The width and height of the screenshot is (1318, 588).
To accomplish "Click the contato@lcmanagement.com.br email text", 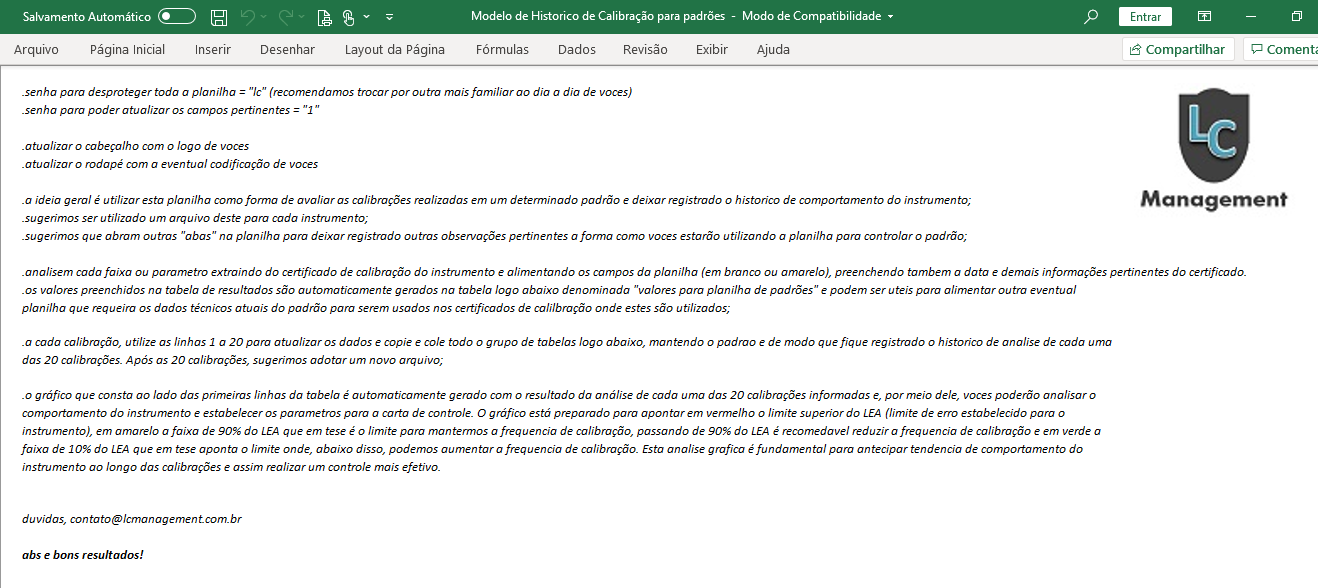I will click(x=155, y=519).
